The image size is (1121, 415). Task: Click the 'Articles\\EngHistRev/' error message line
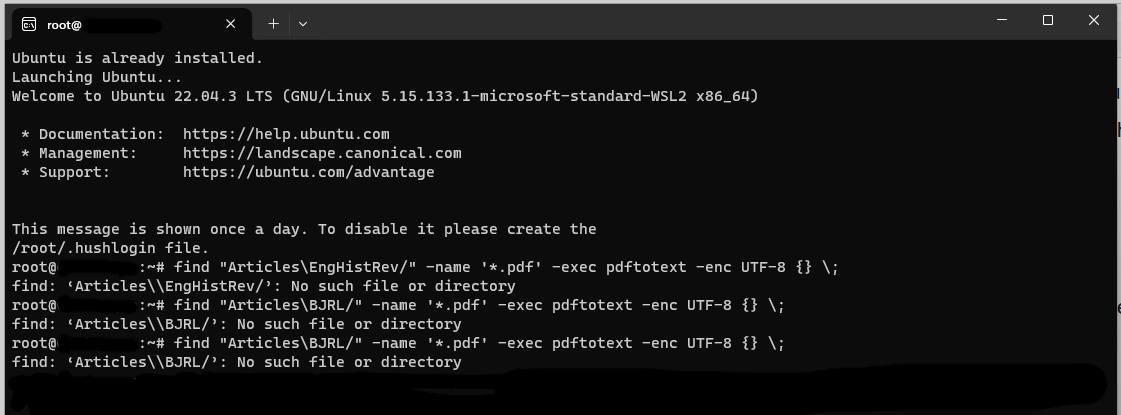tap(264, 287)
